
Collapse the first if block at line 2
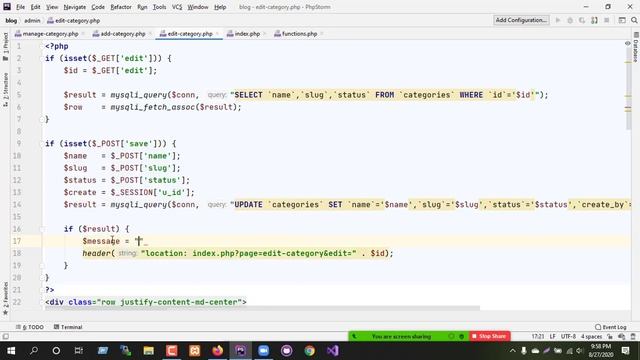(42, 58)
